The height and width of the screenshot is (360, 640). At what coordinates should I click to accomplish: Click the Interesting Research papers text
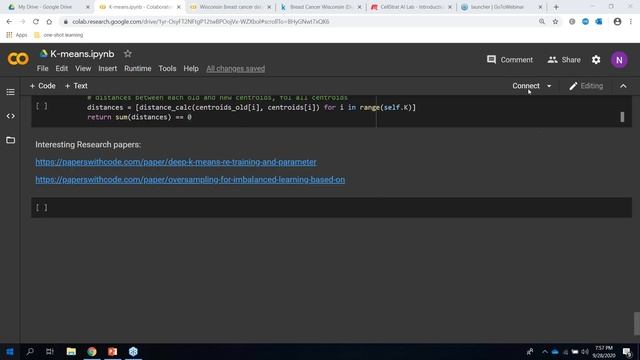88,144
